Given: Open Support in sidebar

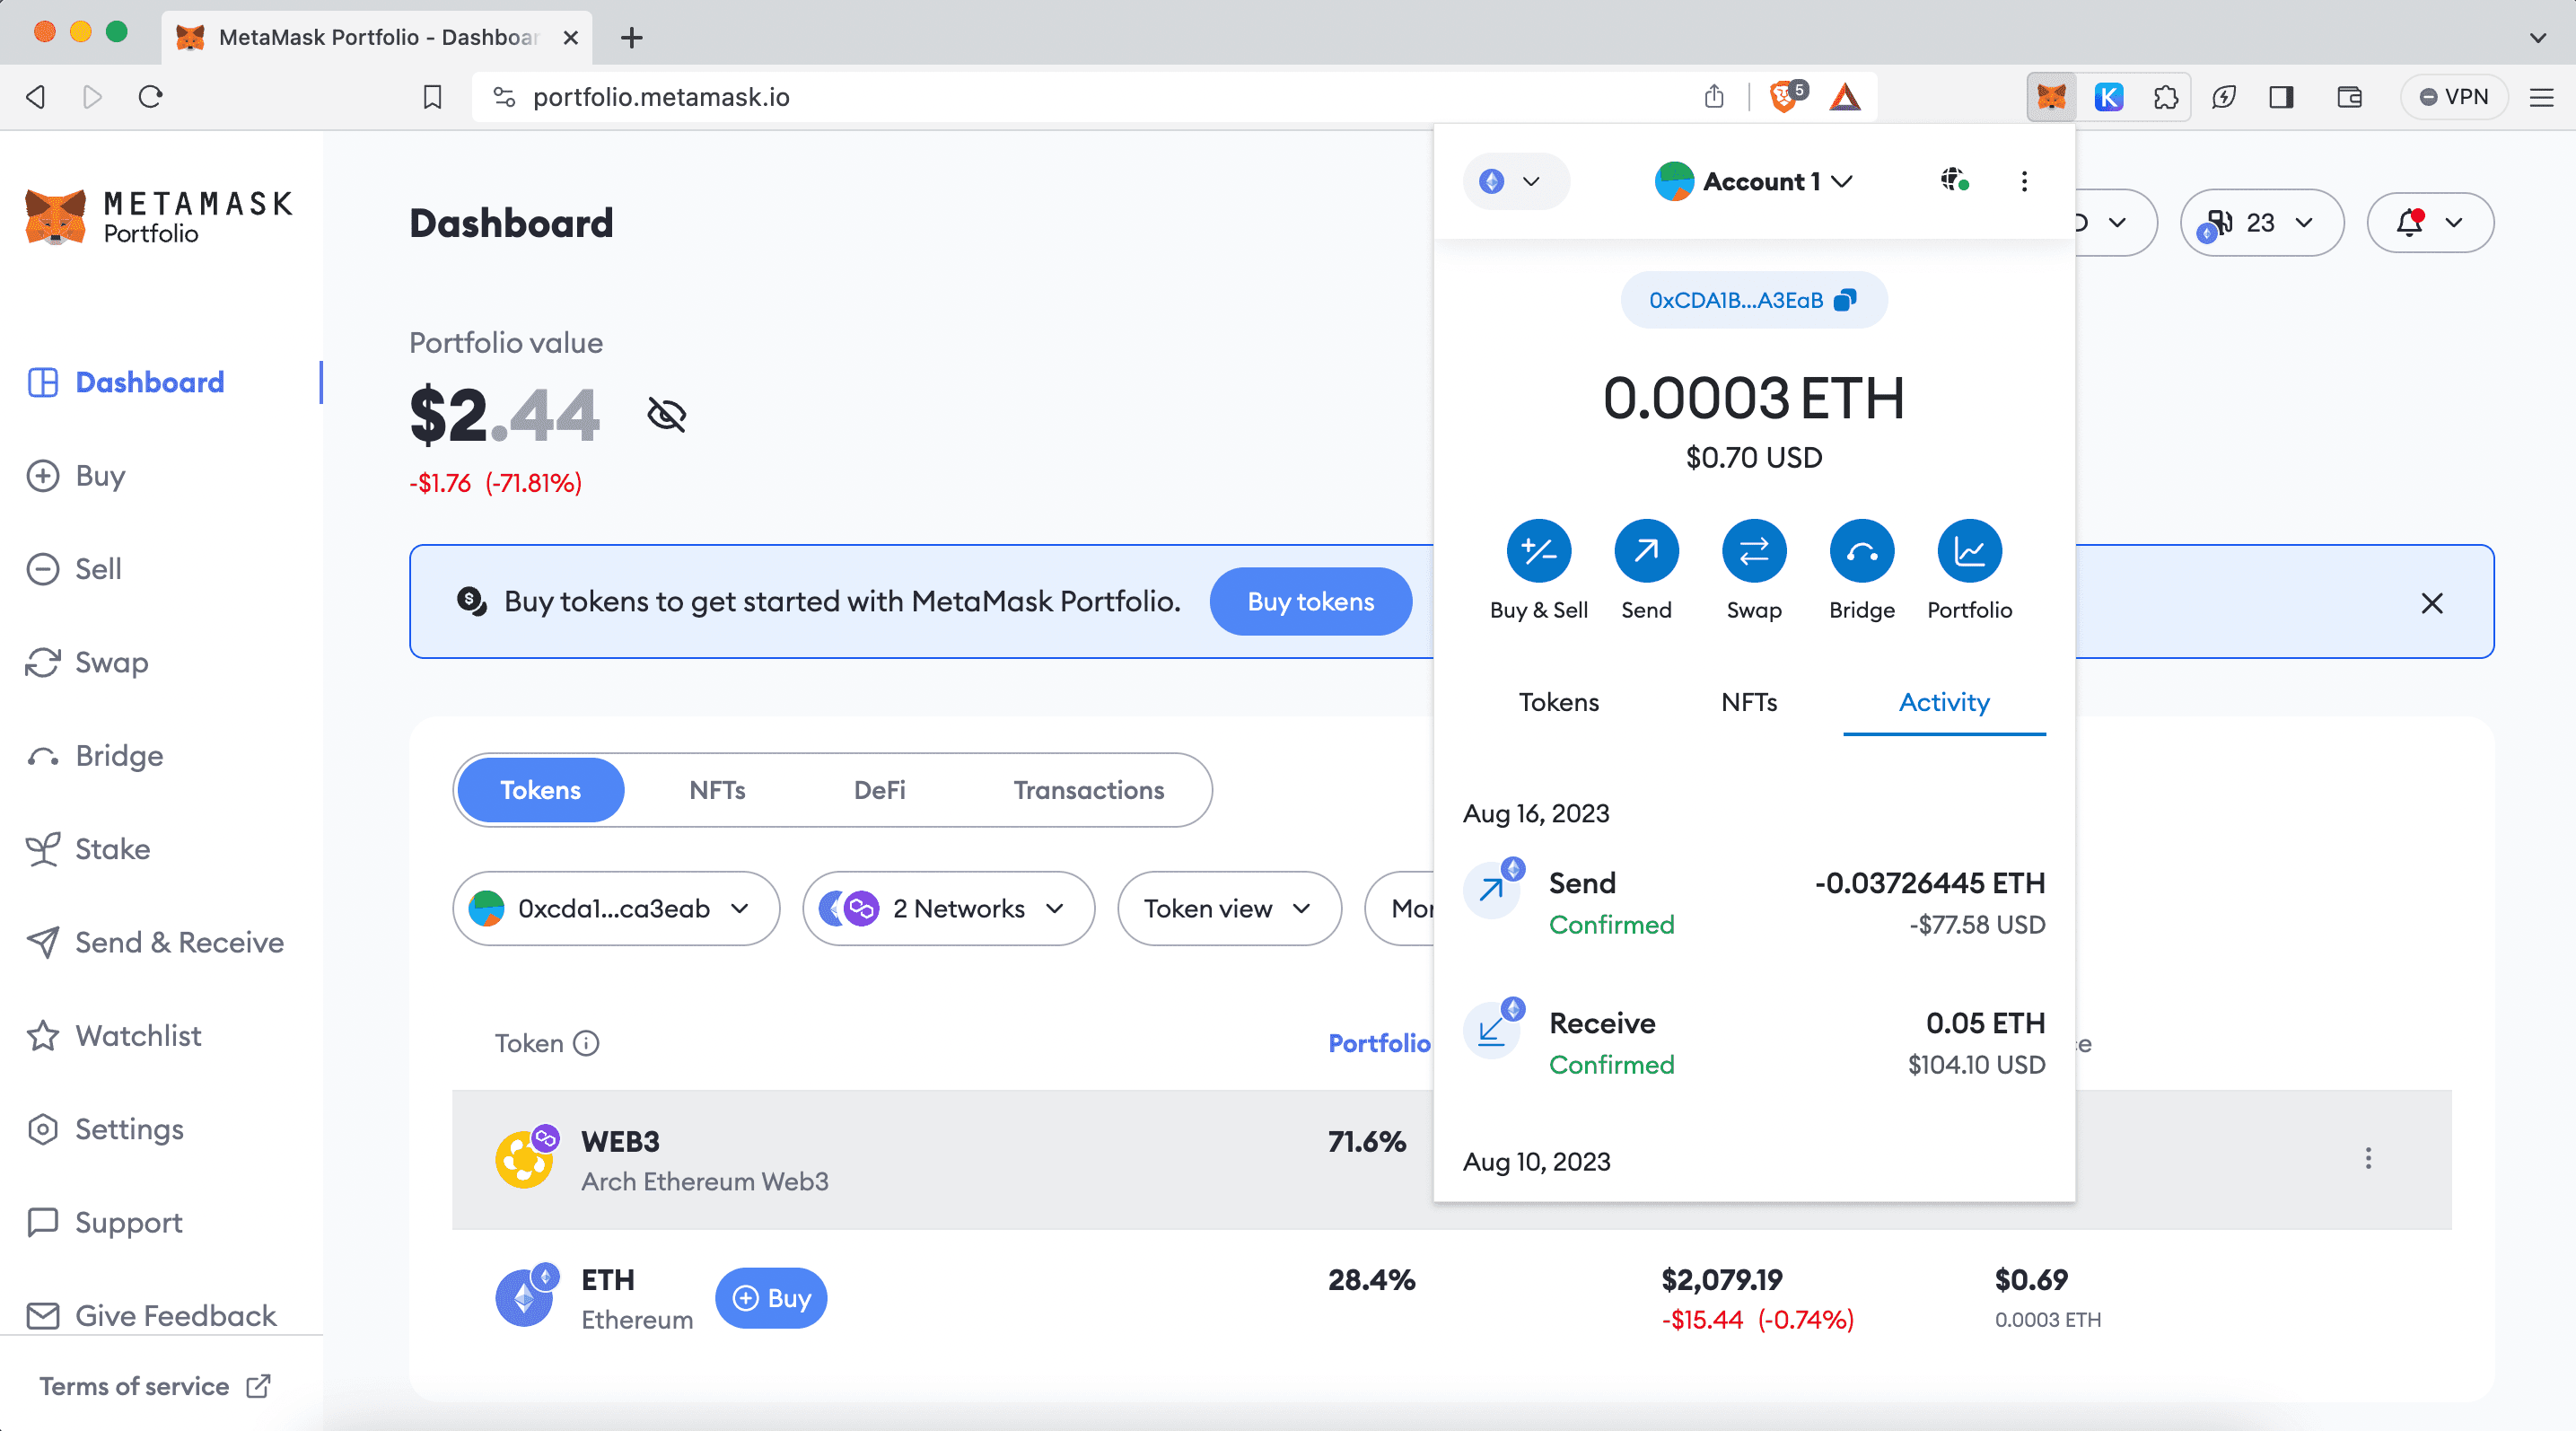Looking at the screenshot, I should [x=104, y=1223].
